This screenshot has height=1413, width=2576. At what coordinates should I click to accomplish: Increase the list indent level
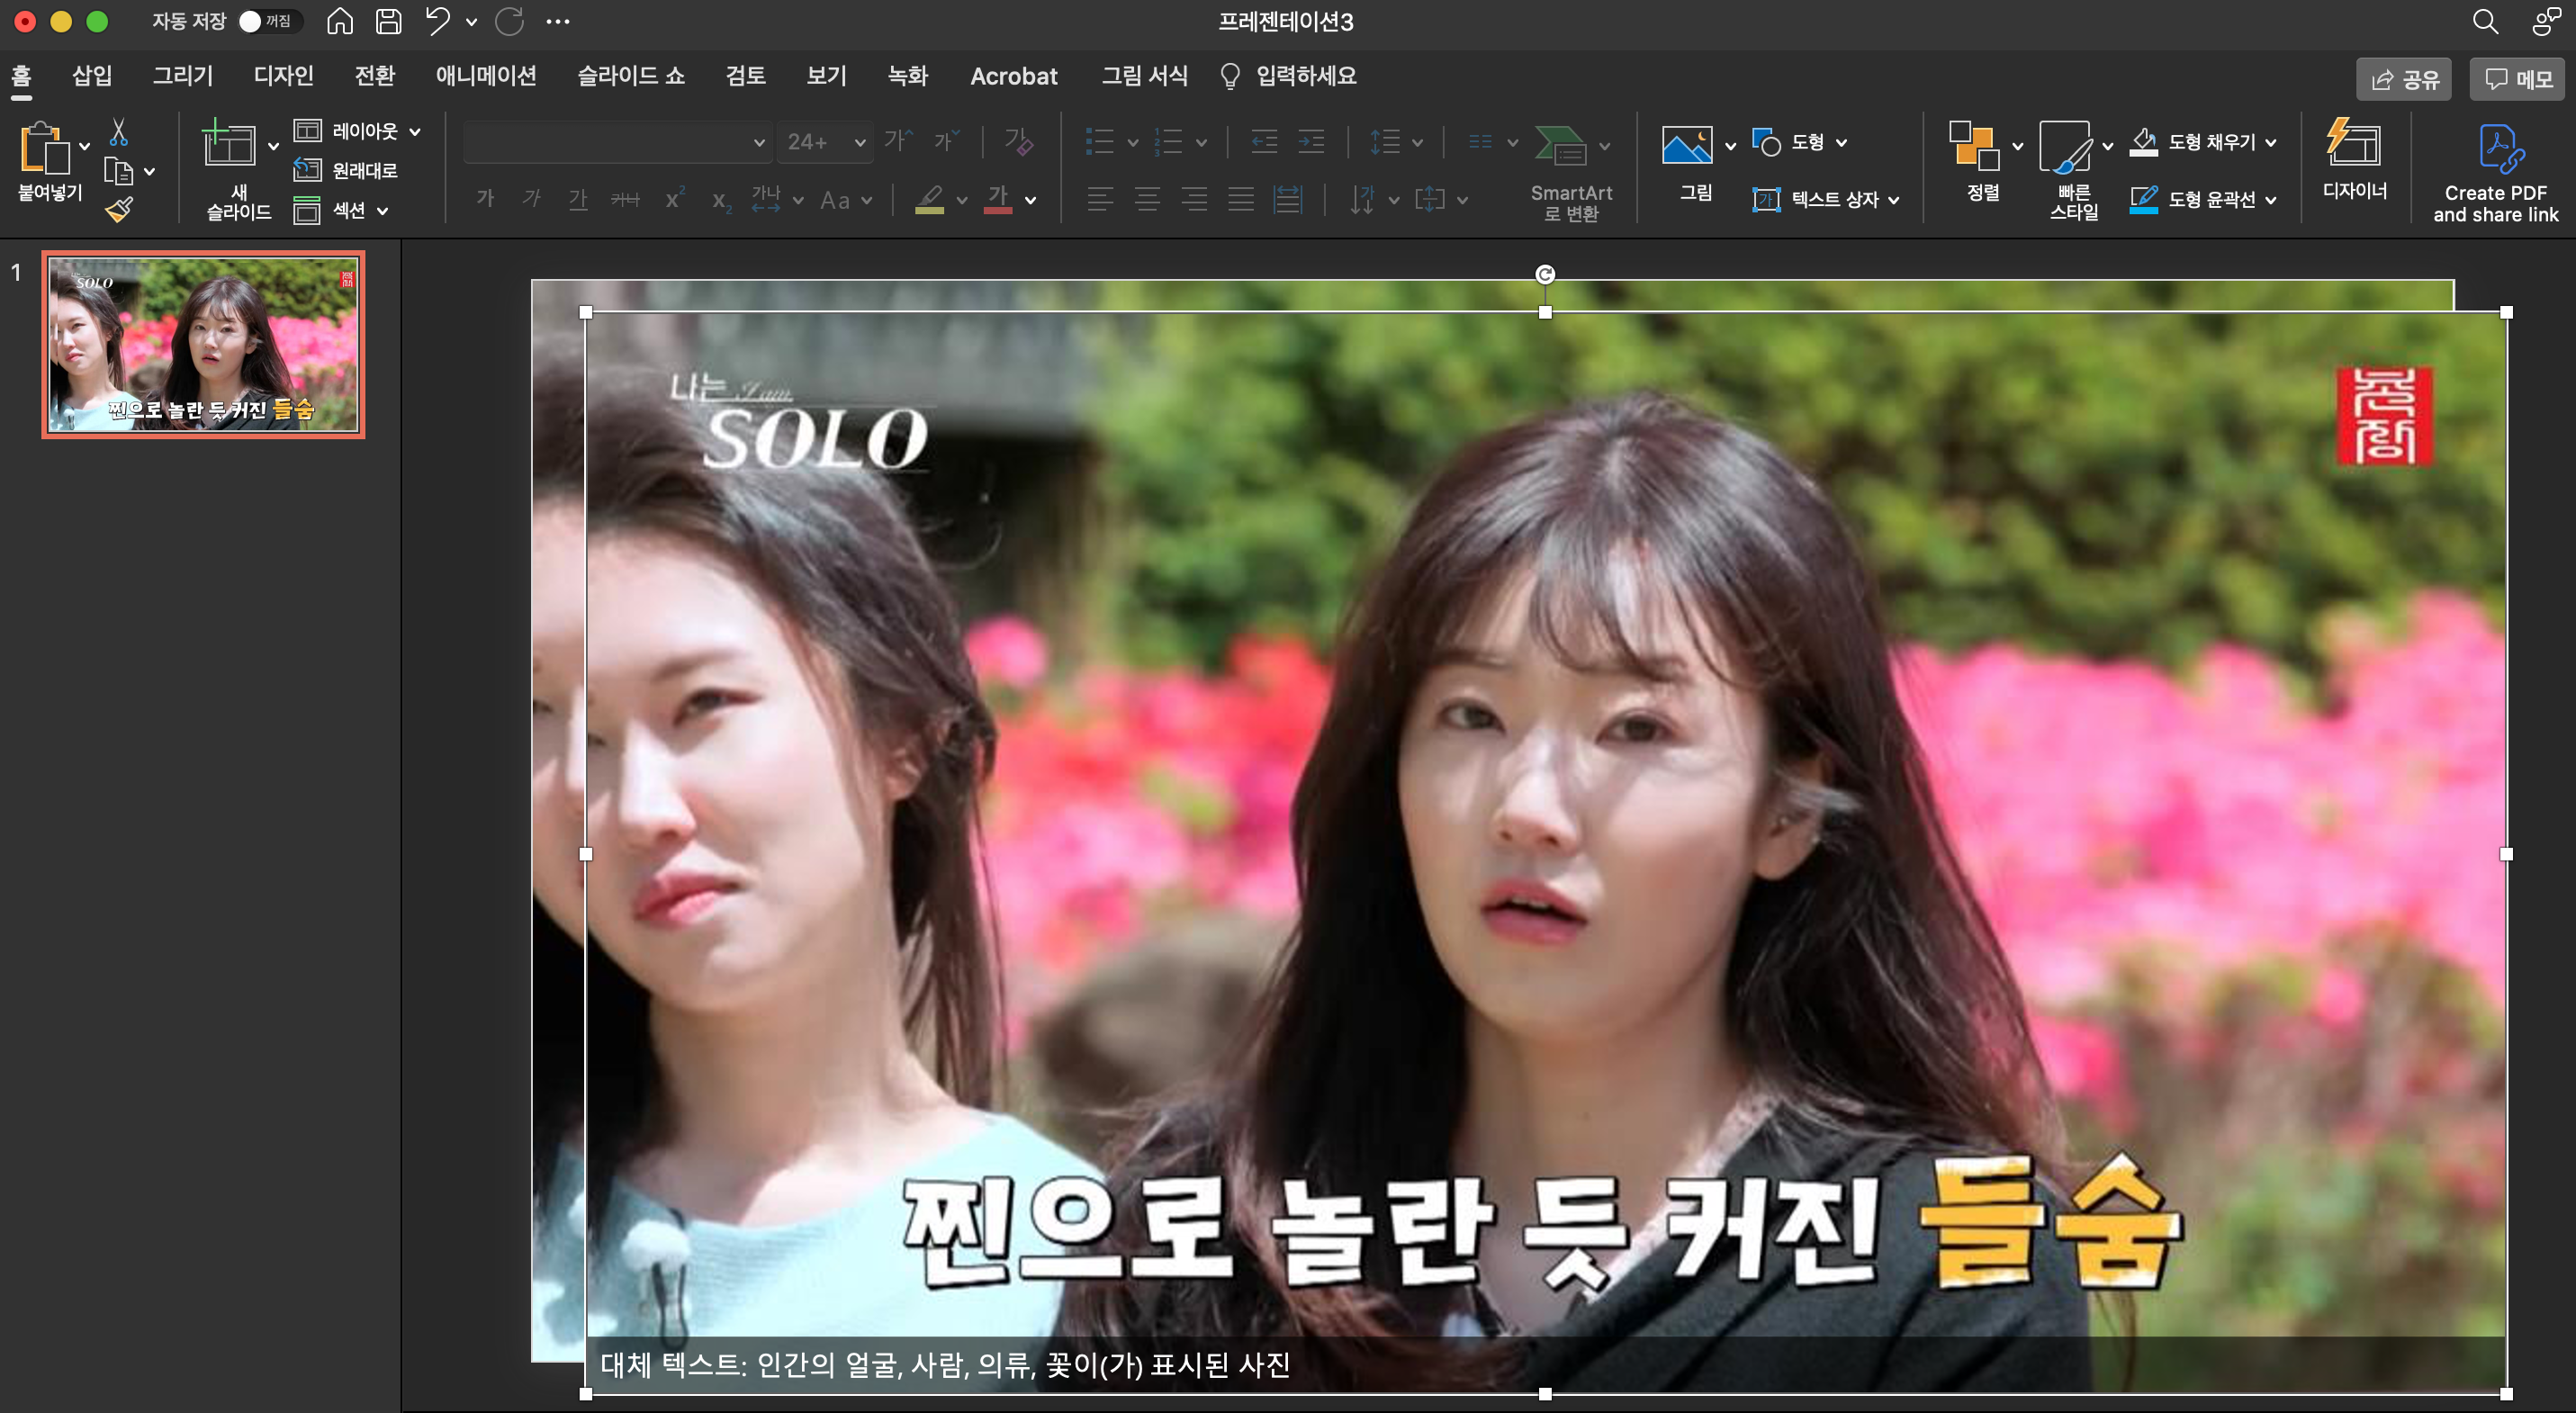[1311, 142]
